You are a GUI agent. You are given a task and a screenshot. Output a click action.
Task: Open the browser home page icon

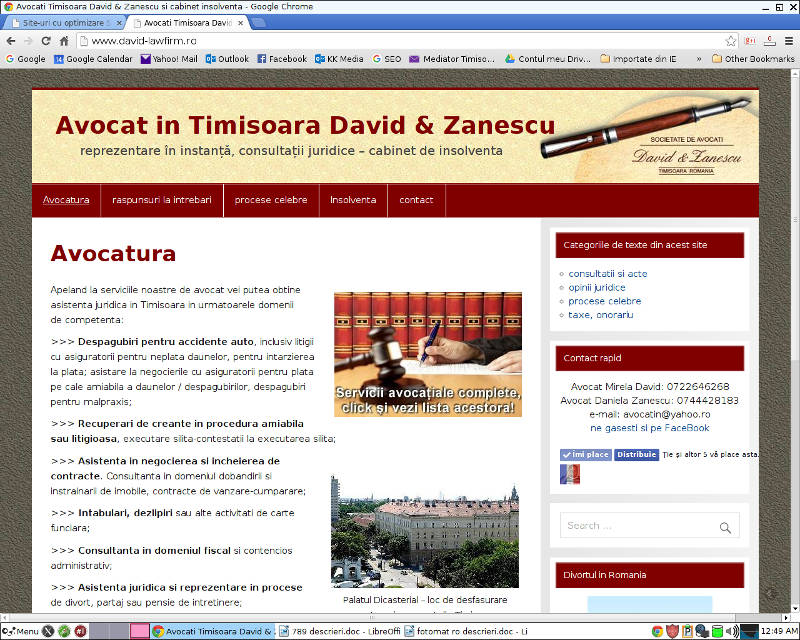(x=64, y=41)
